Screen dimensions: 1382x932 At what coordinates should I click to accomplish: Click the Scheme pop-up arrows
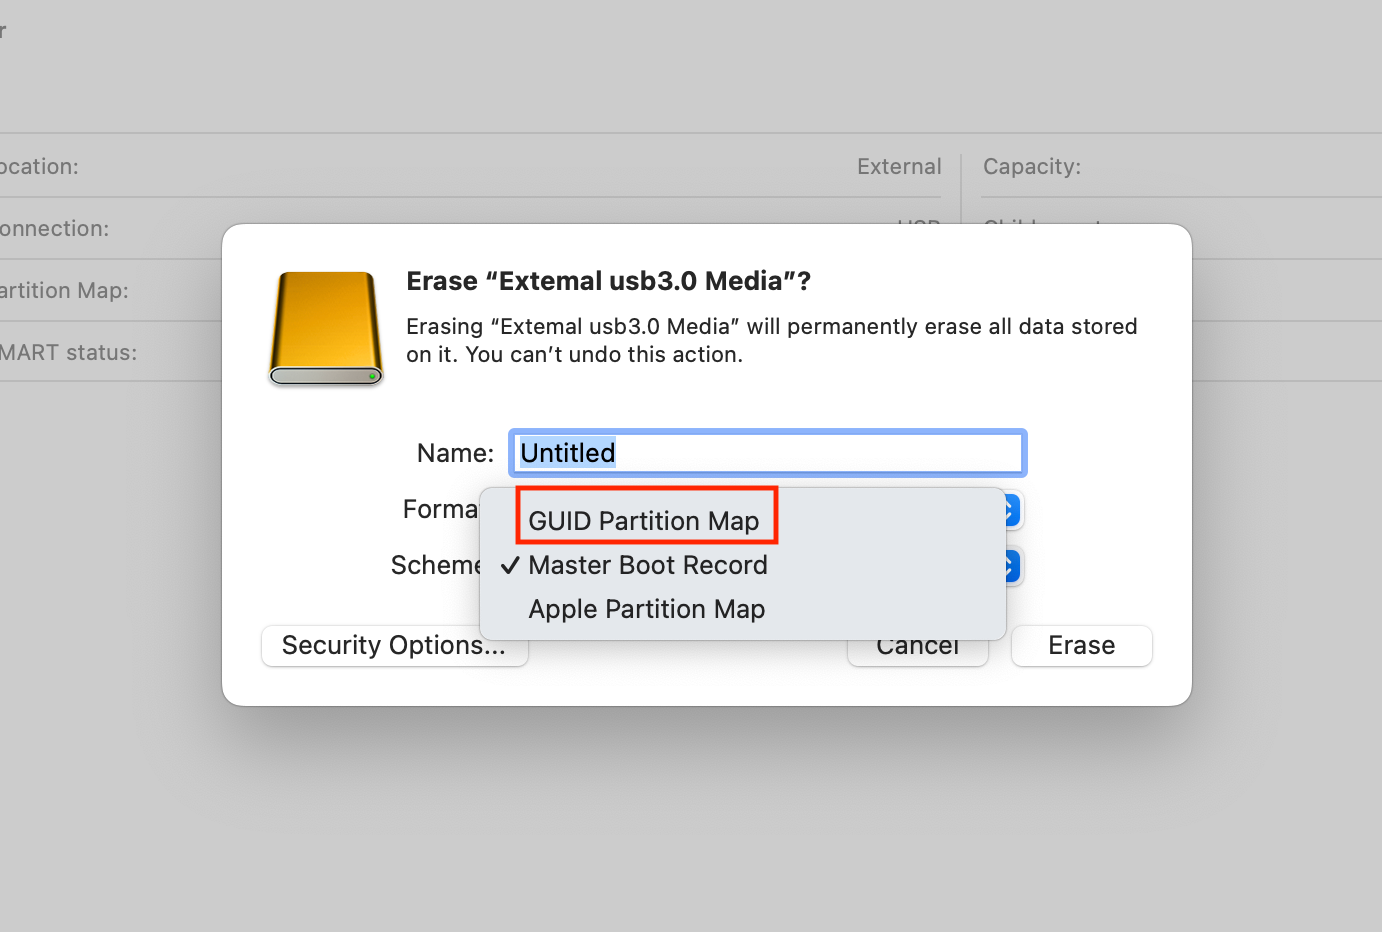pos(1012,566)
